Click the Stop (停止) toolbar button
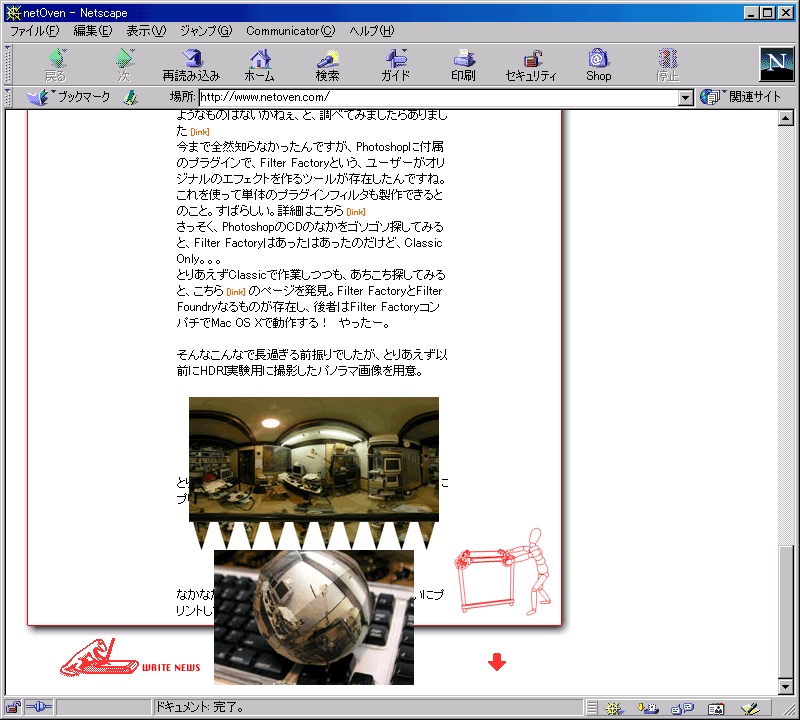This screenshot has width=800, height=720. point(667,65)
